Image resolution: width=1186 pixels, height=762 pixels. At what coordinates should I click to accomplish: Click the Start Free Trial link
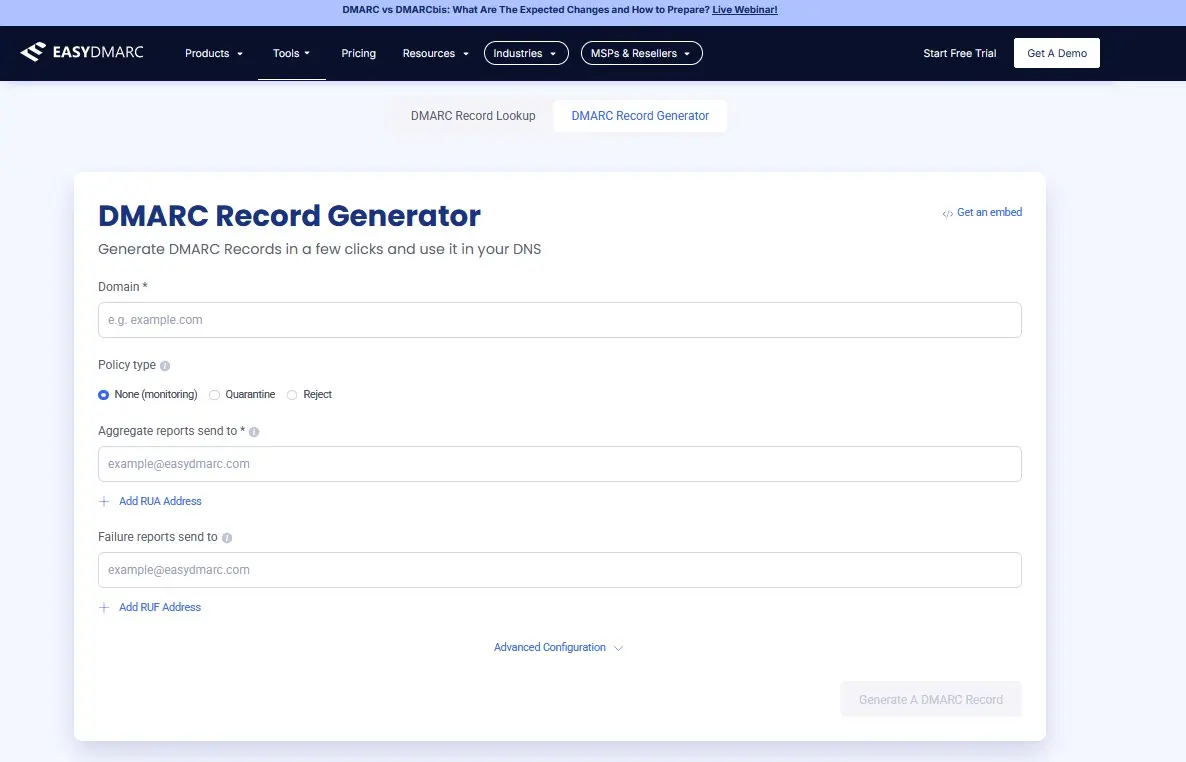click(959, 53)
